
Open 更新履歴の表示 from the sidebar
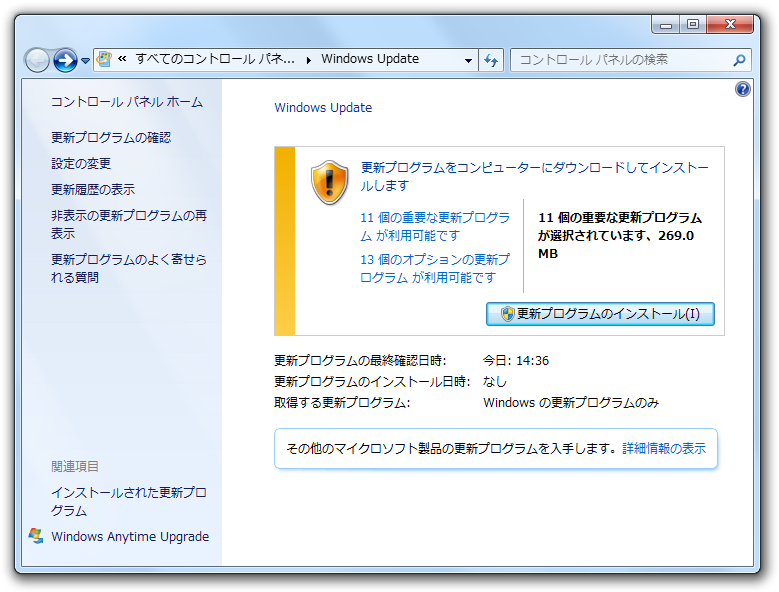coord(93,189)
